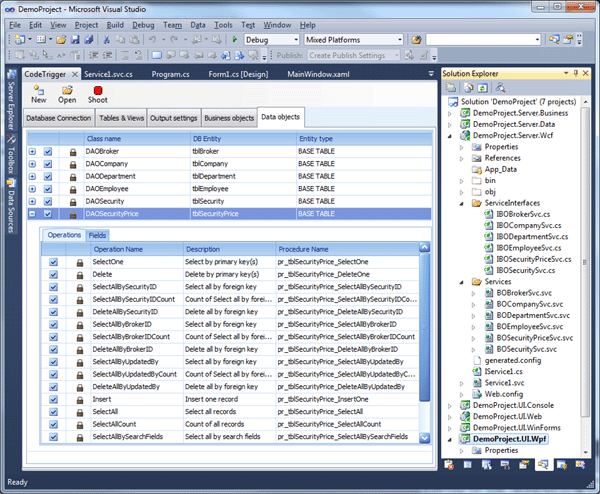Uncheck the DAOCompany checkbox

pyautogui.click(x=48, y=164)
